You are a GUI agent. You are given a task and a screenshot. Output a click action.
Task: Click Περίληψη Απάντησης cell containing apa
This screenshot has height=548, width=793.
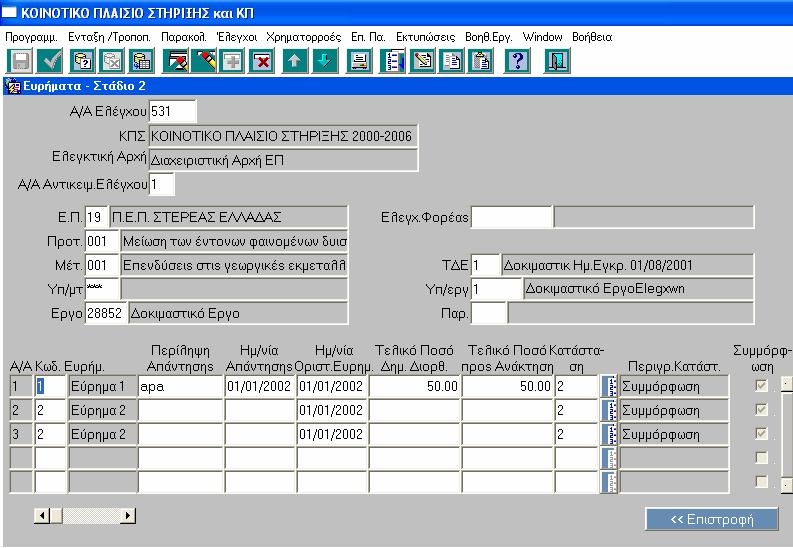pyautogui.click(x=181, y=387)
